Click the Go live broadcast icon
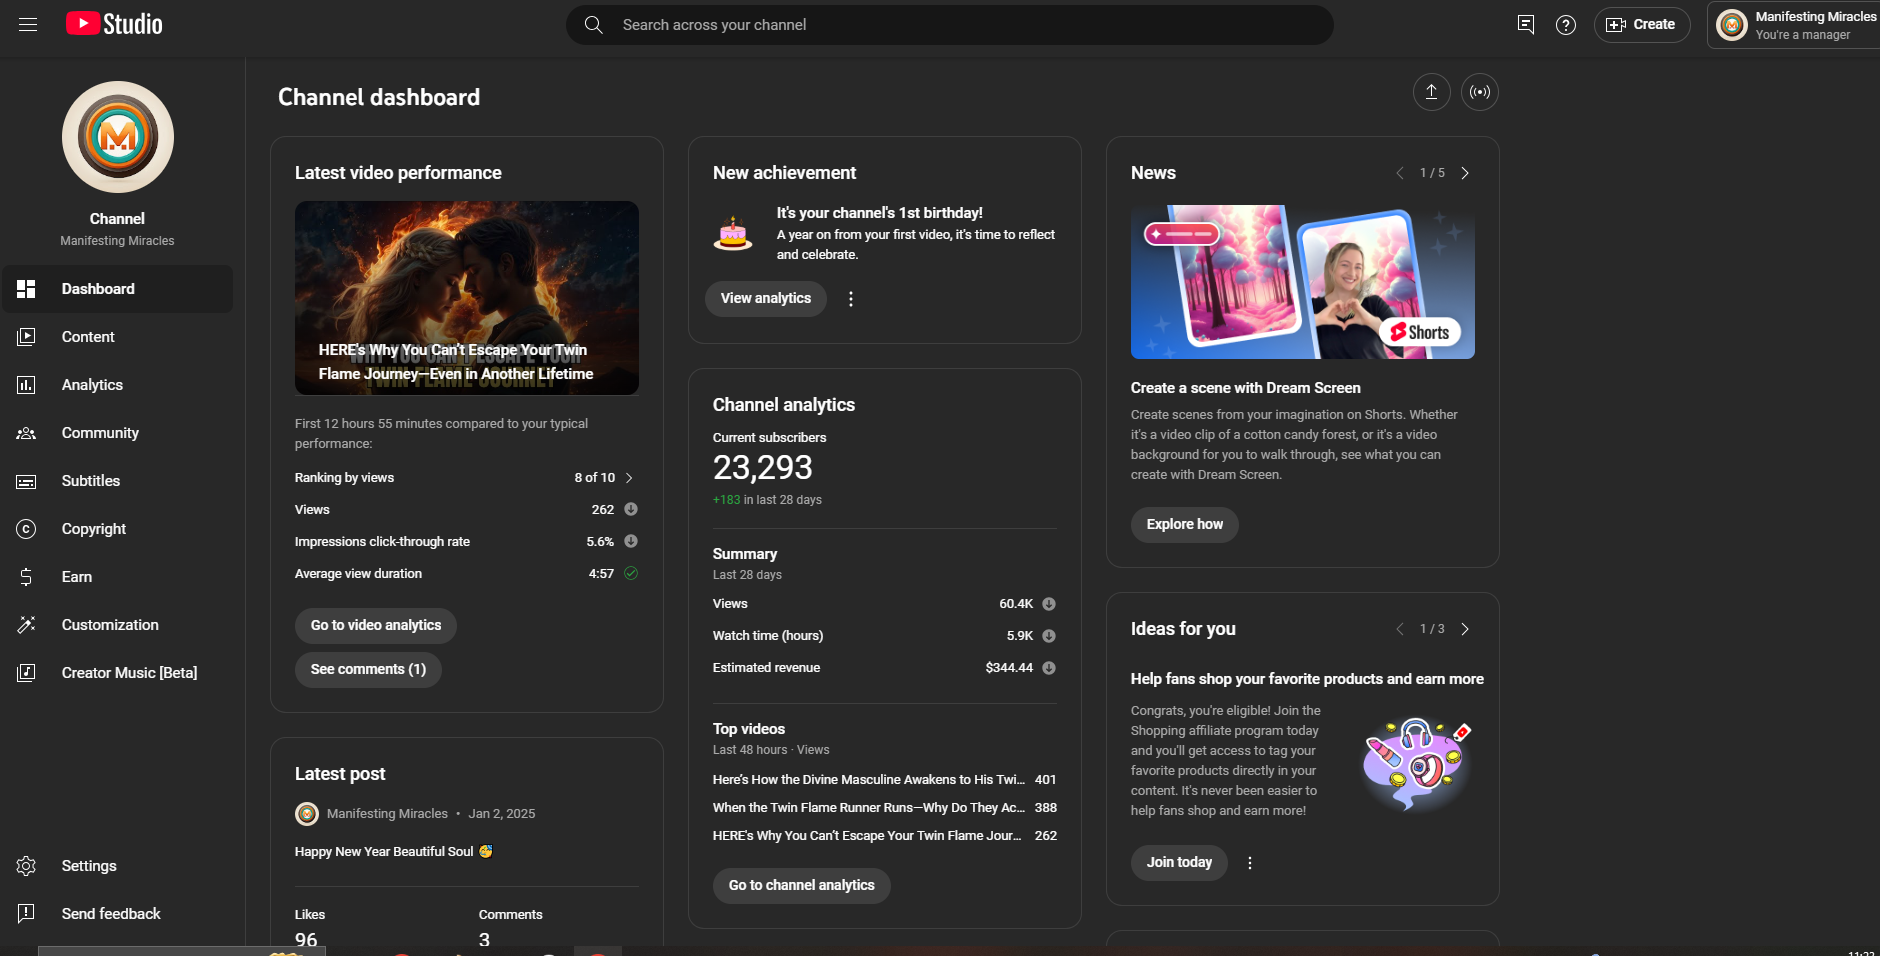The width and height of the screenshot is (1880, 956). coord(1480,92)
